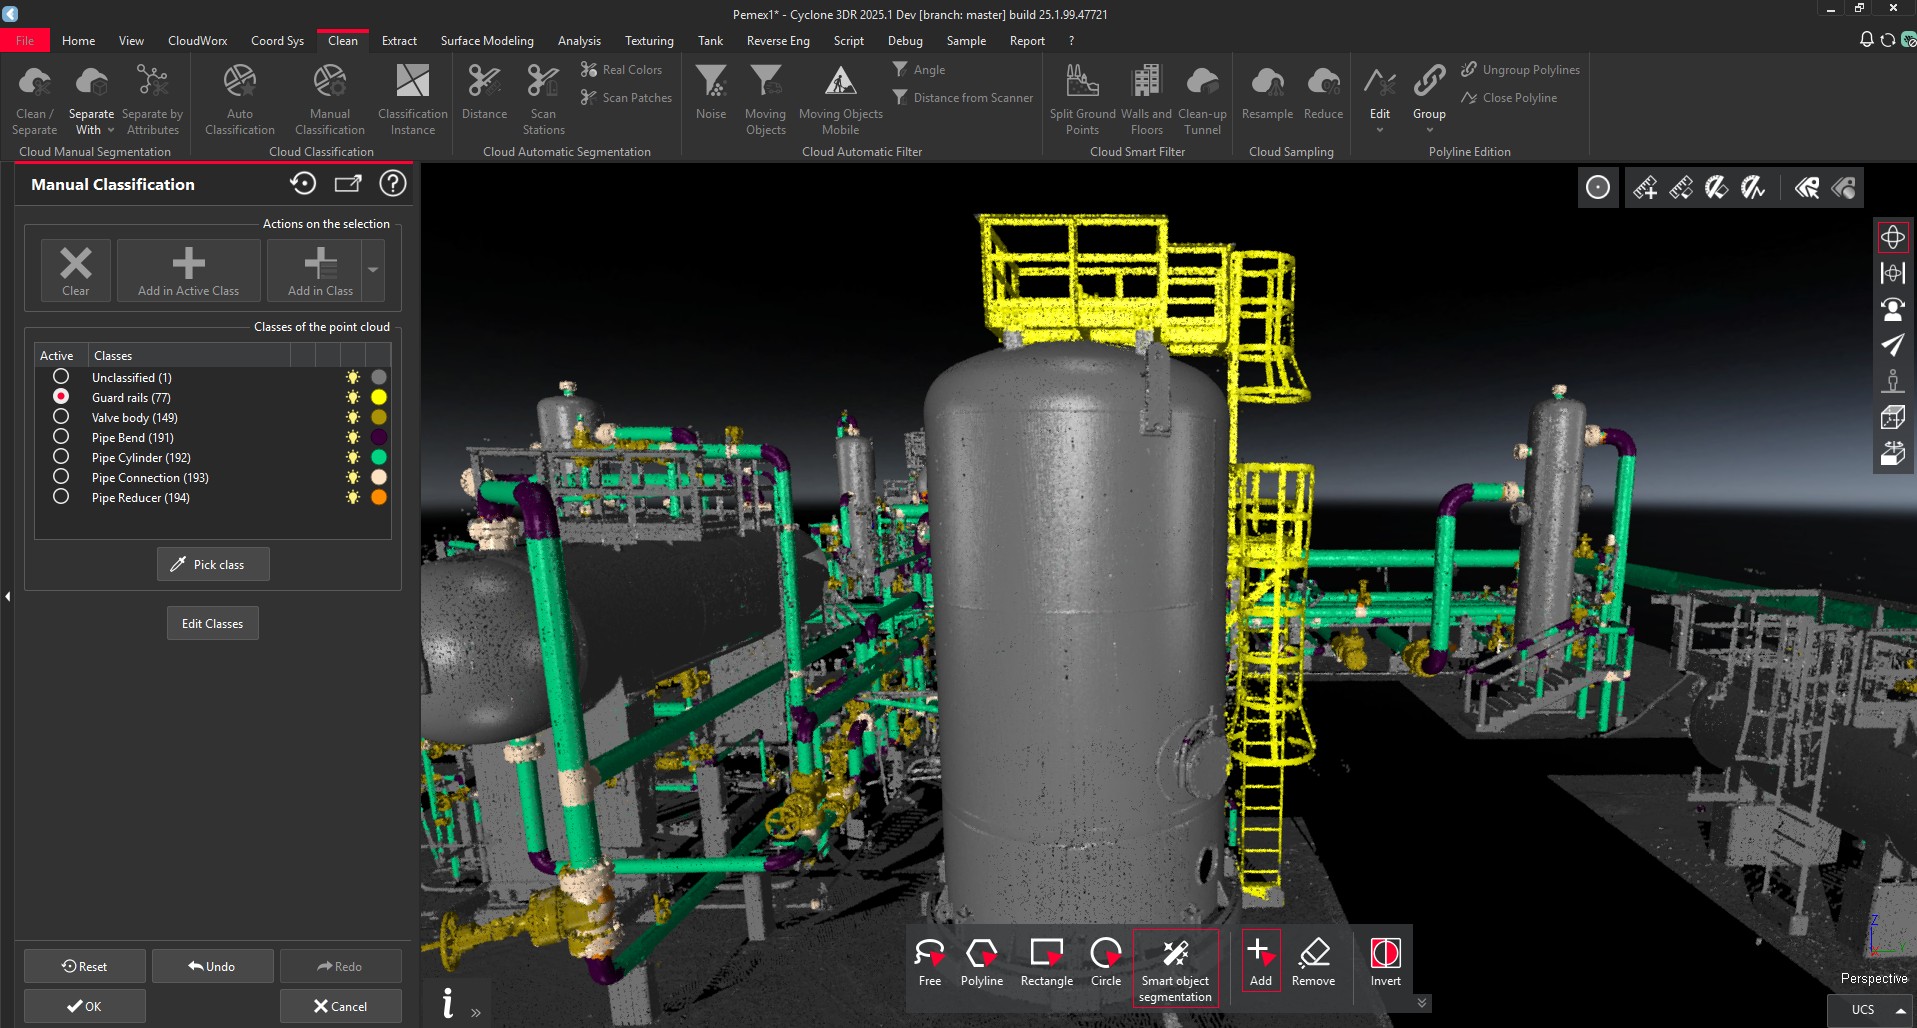Toggle visibility of the Valve body class
1917x1028 pixels.
352,417
